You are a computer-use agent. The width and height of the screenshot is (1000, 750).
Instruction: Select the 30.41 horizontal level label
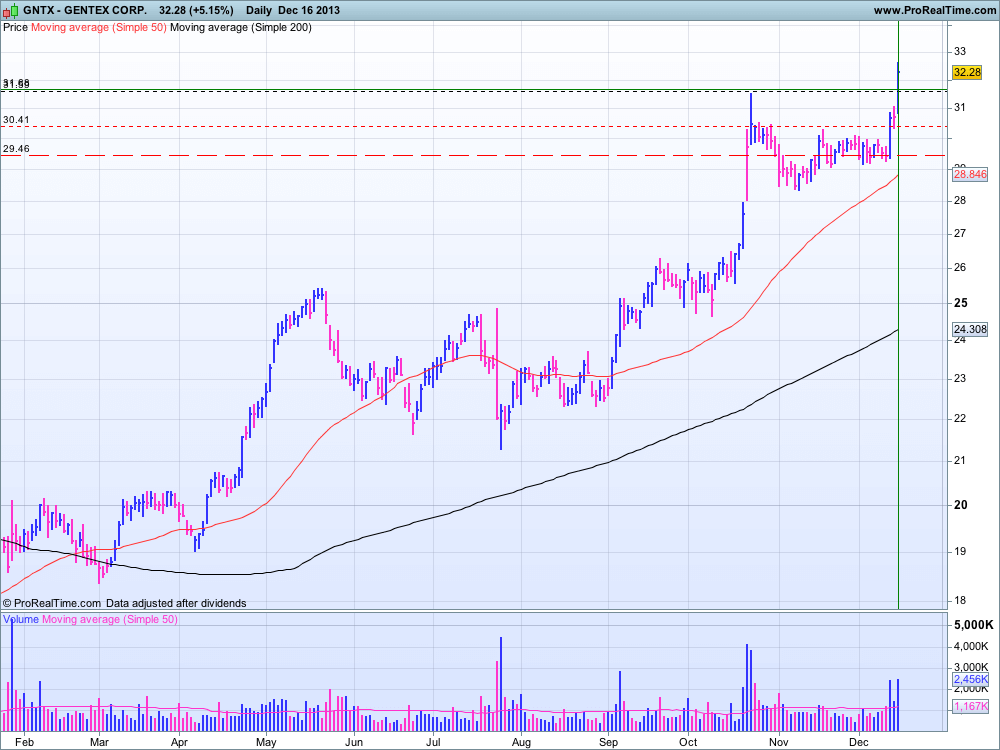pos(16,119)
